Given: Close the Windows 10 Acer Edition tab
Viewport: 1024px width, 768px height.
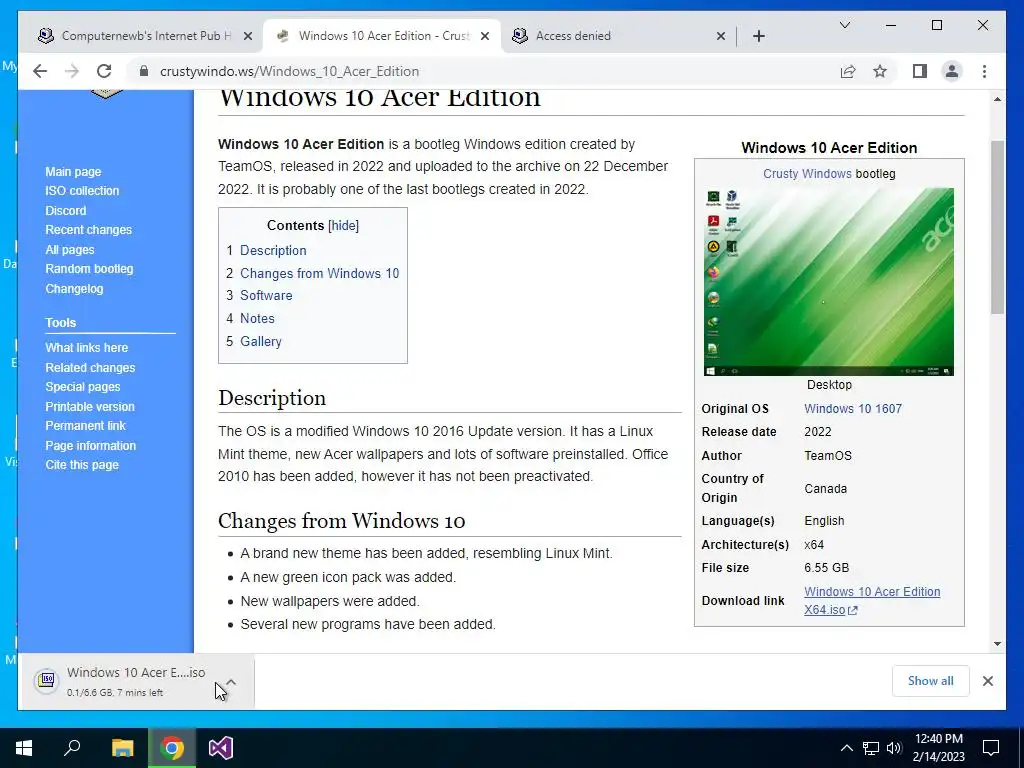Looking at the screenshot, I should (x=485, y=36).
